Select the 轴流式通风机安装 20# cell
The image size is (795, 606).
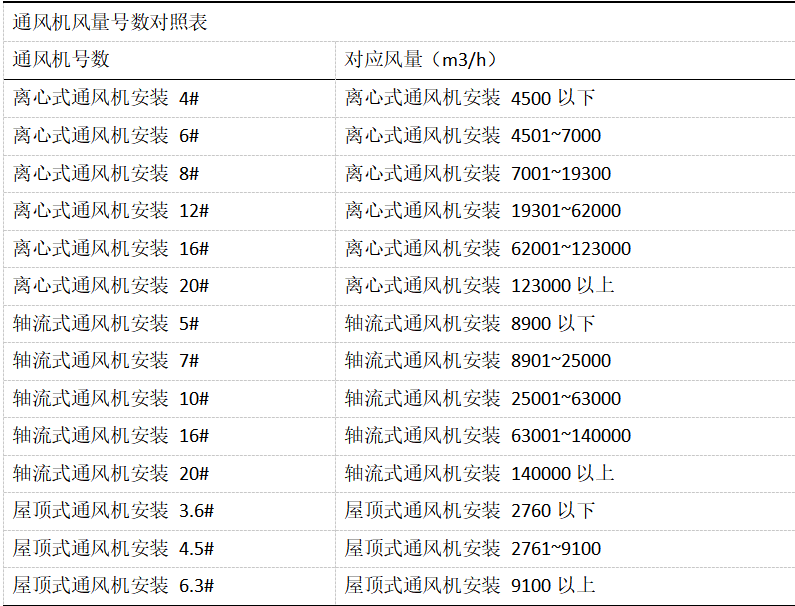tap(111, 474)
